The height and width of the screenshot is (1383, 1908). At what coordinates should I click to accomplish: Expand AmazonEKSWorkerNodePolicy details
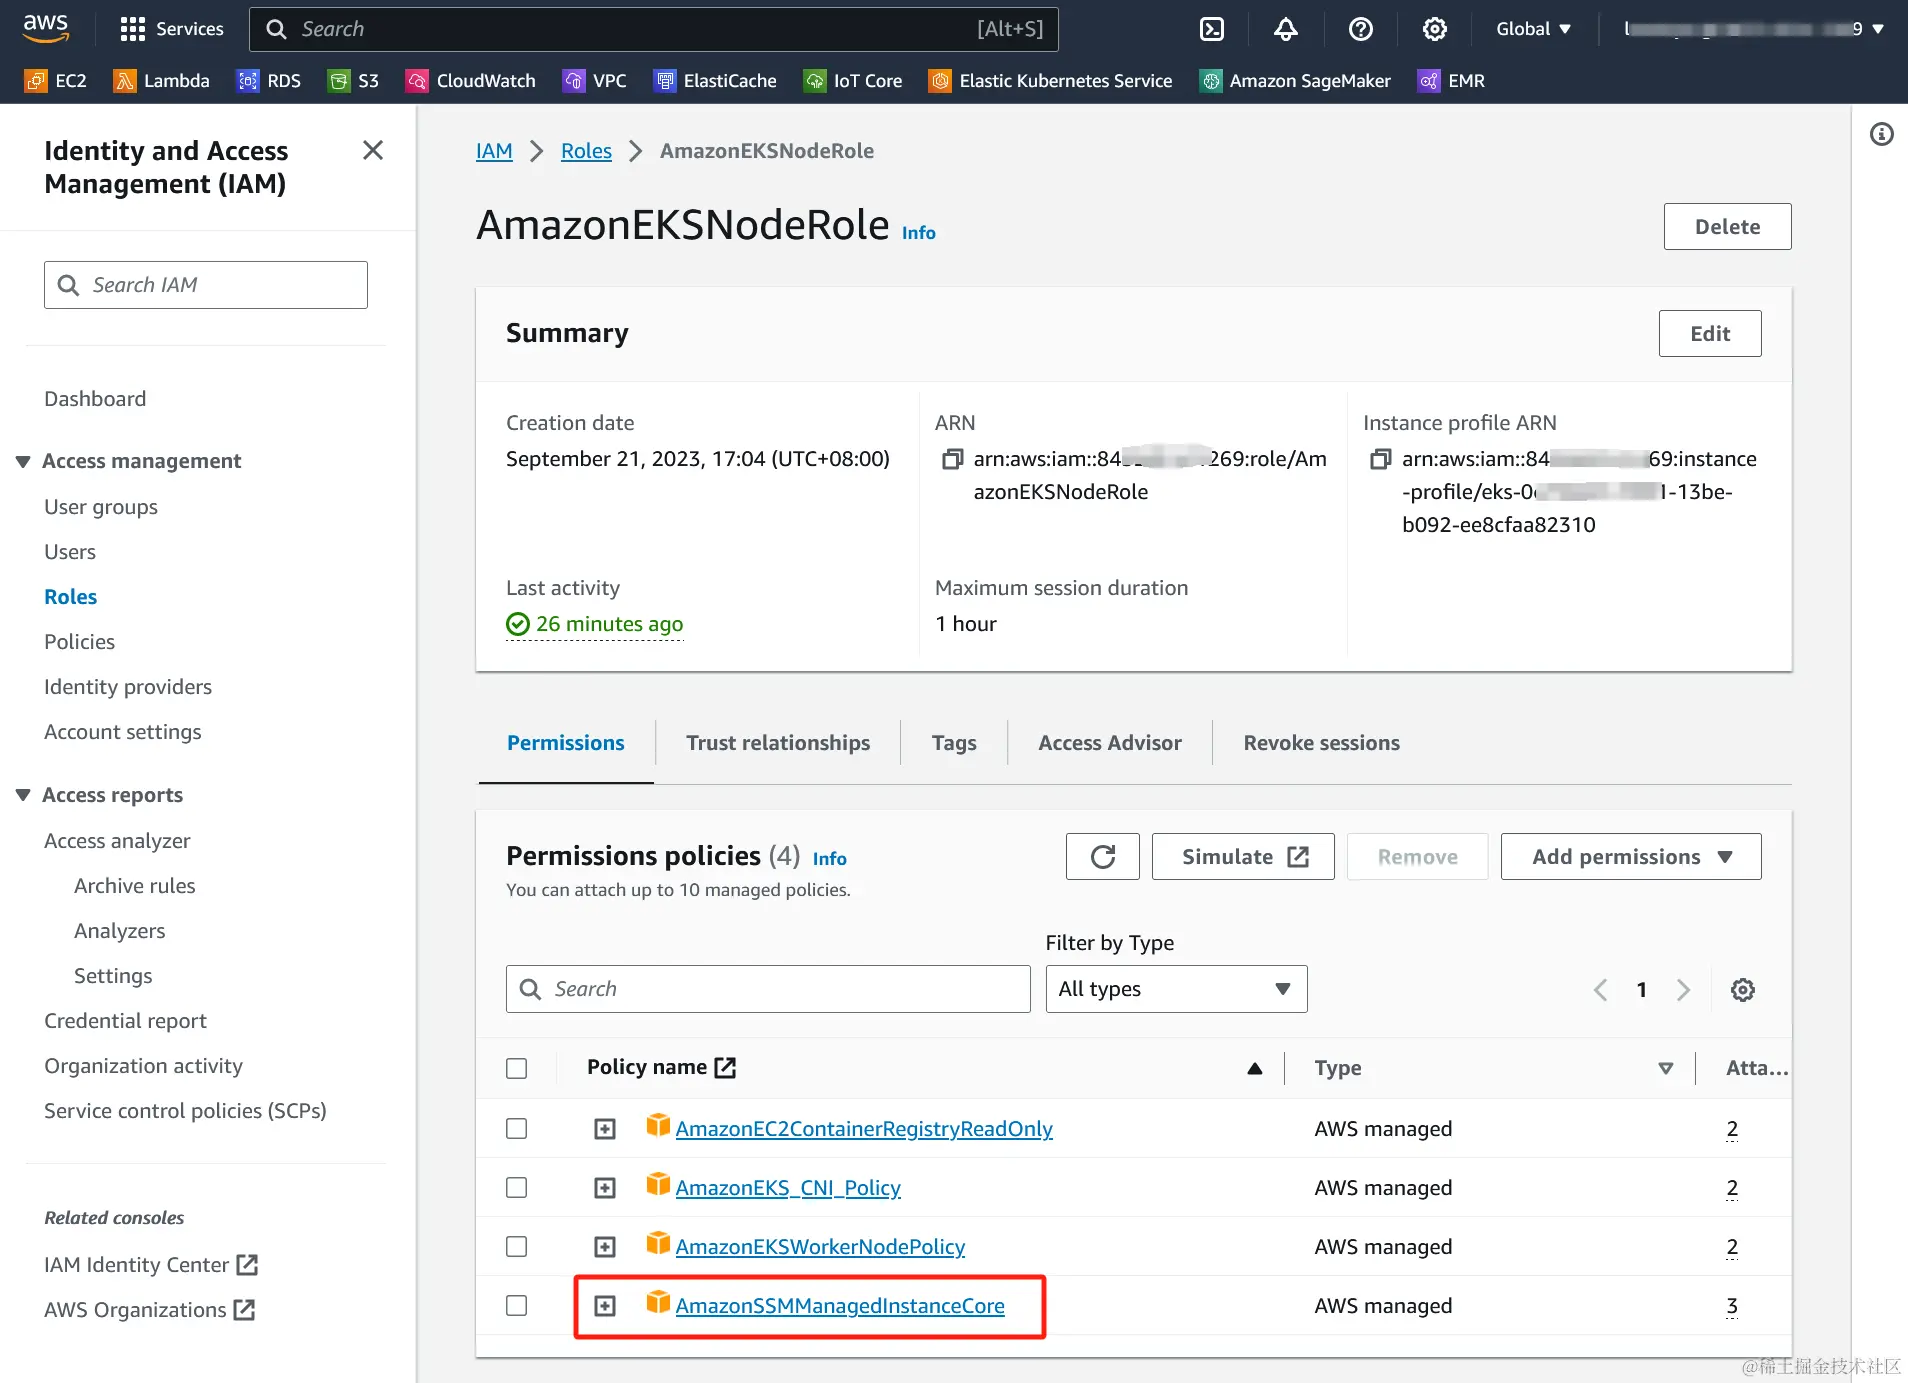coord(605,1247)
